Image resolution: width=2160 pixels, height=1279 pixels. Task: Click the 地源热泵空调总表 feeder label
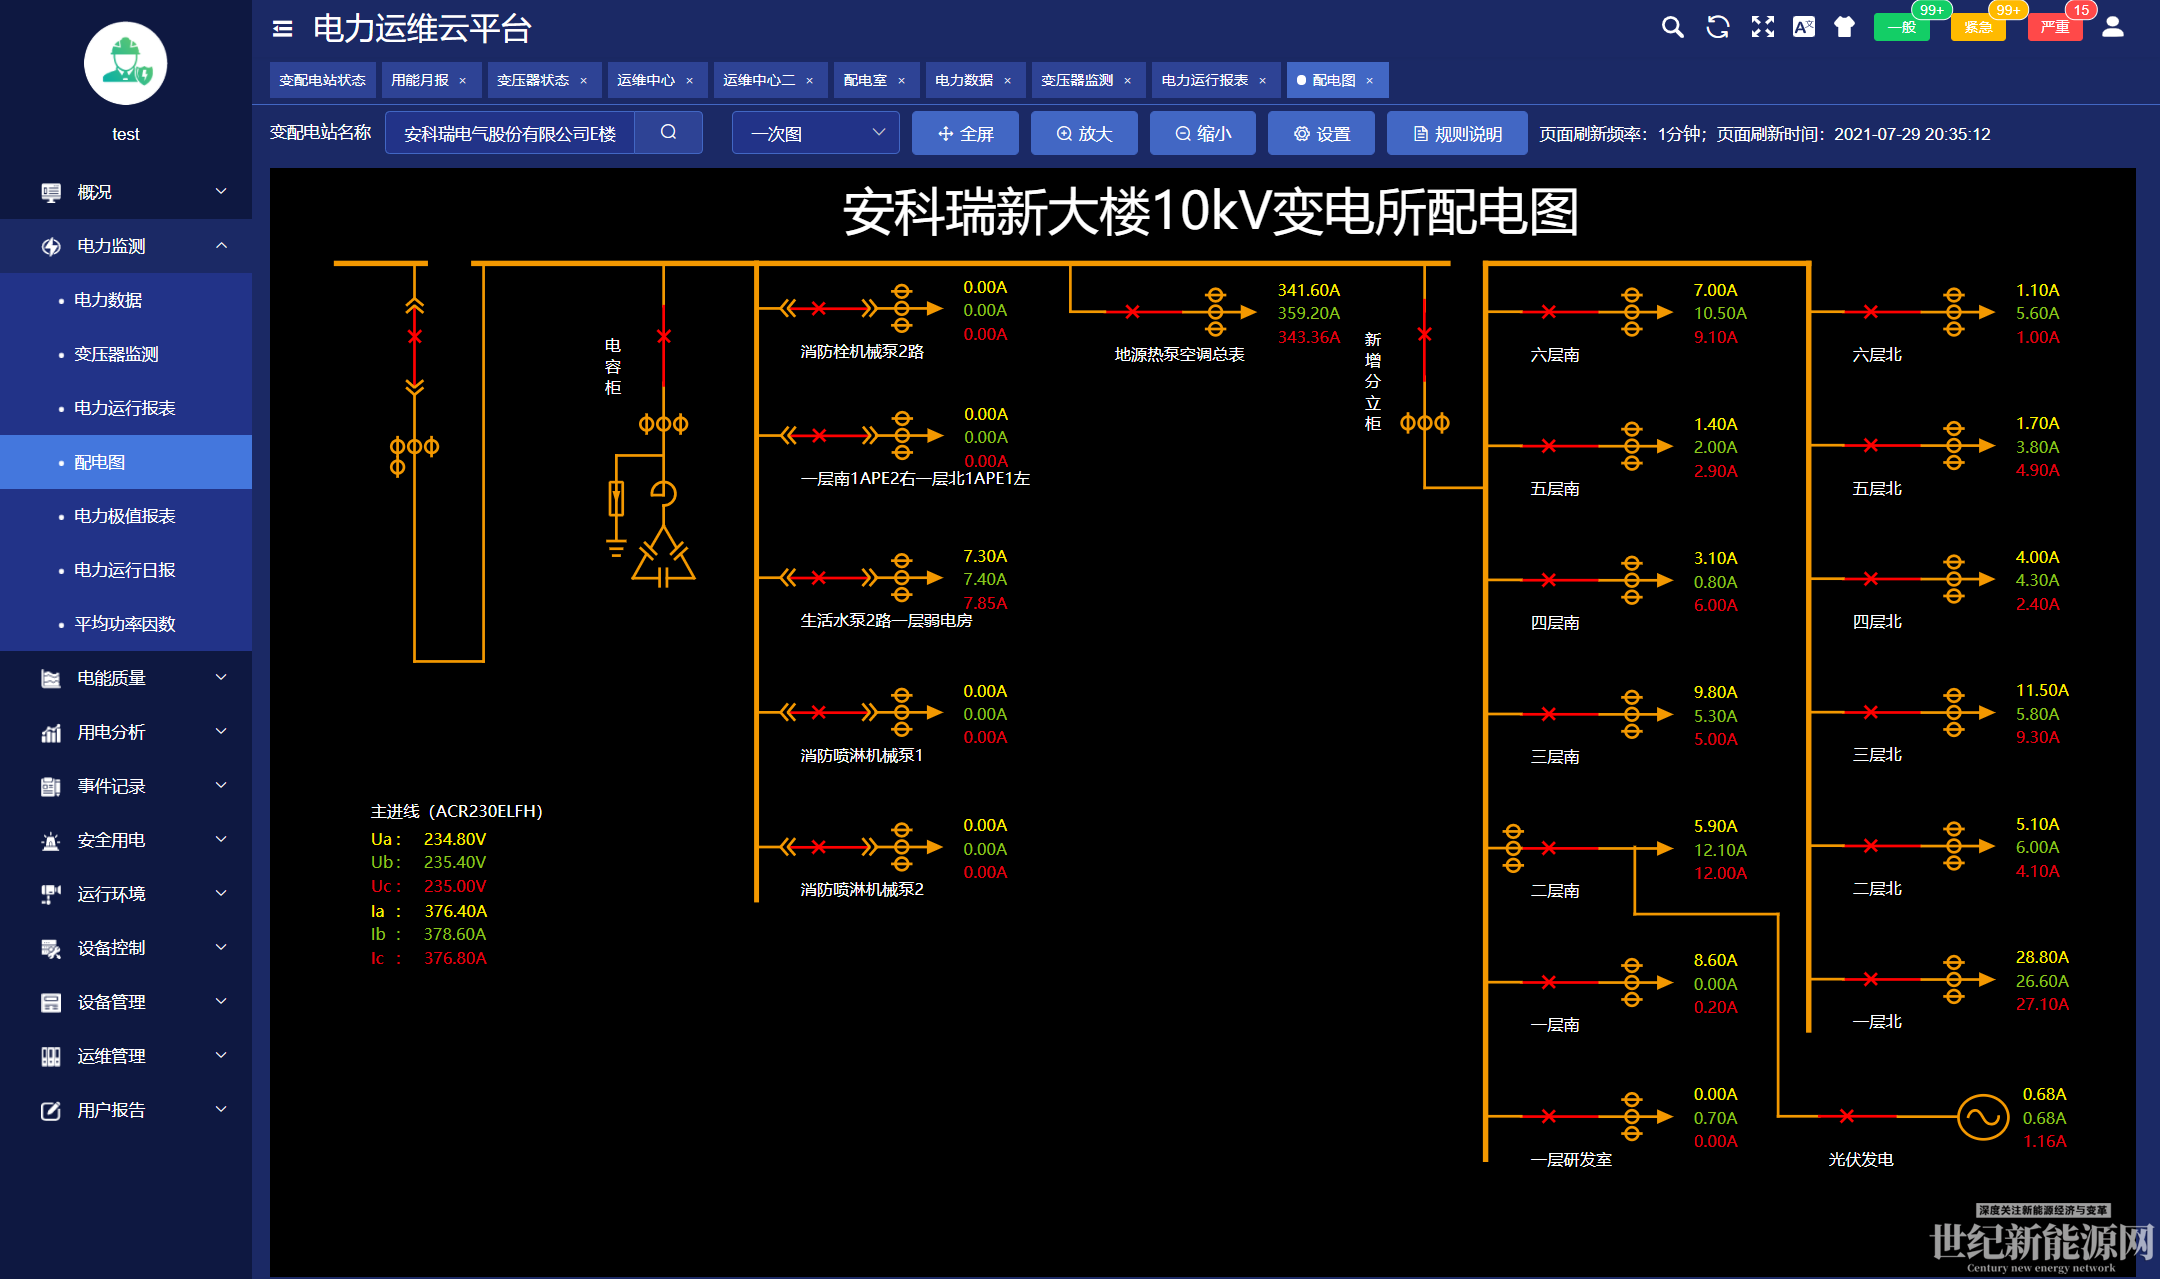click(x=1179, y=354)
